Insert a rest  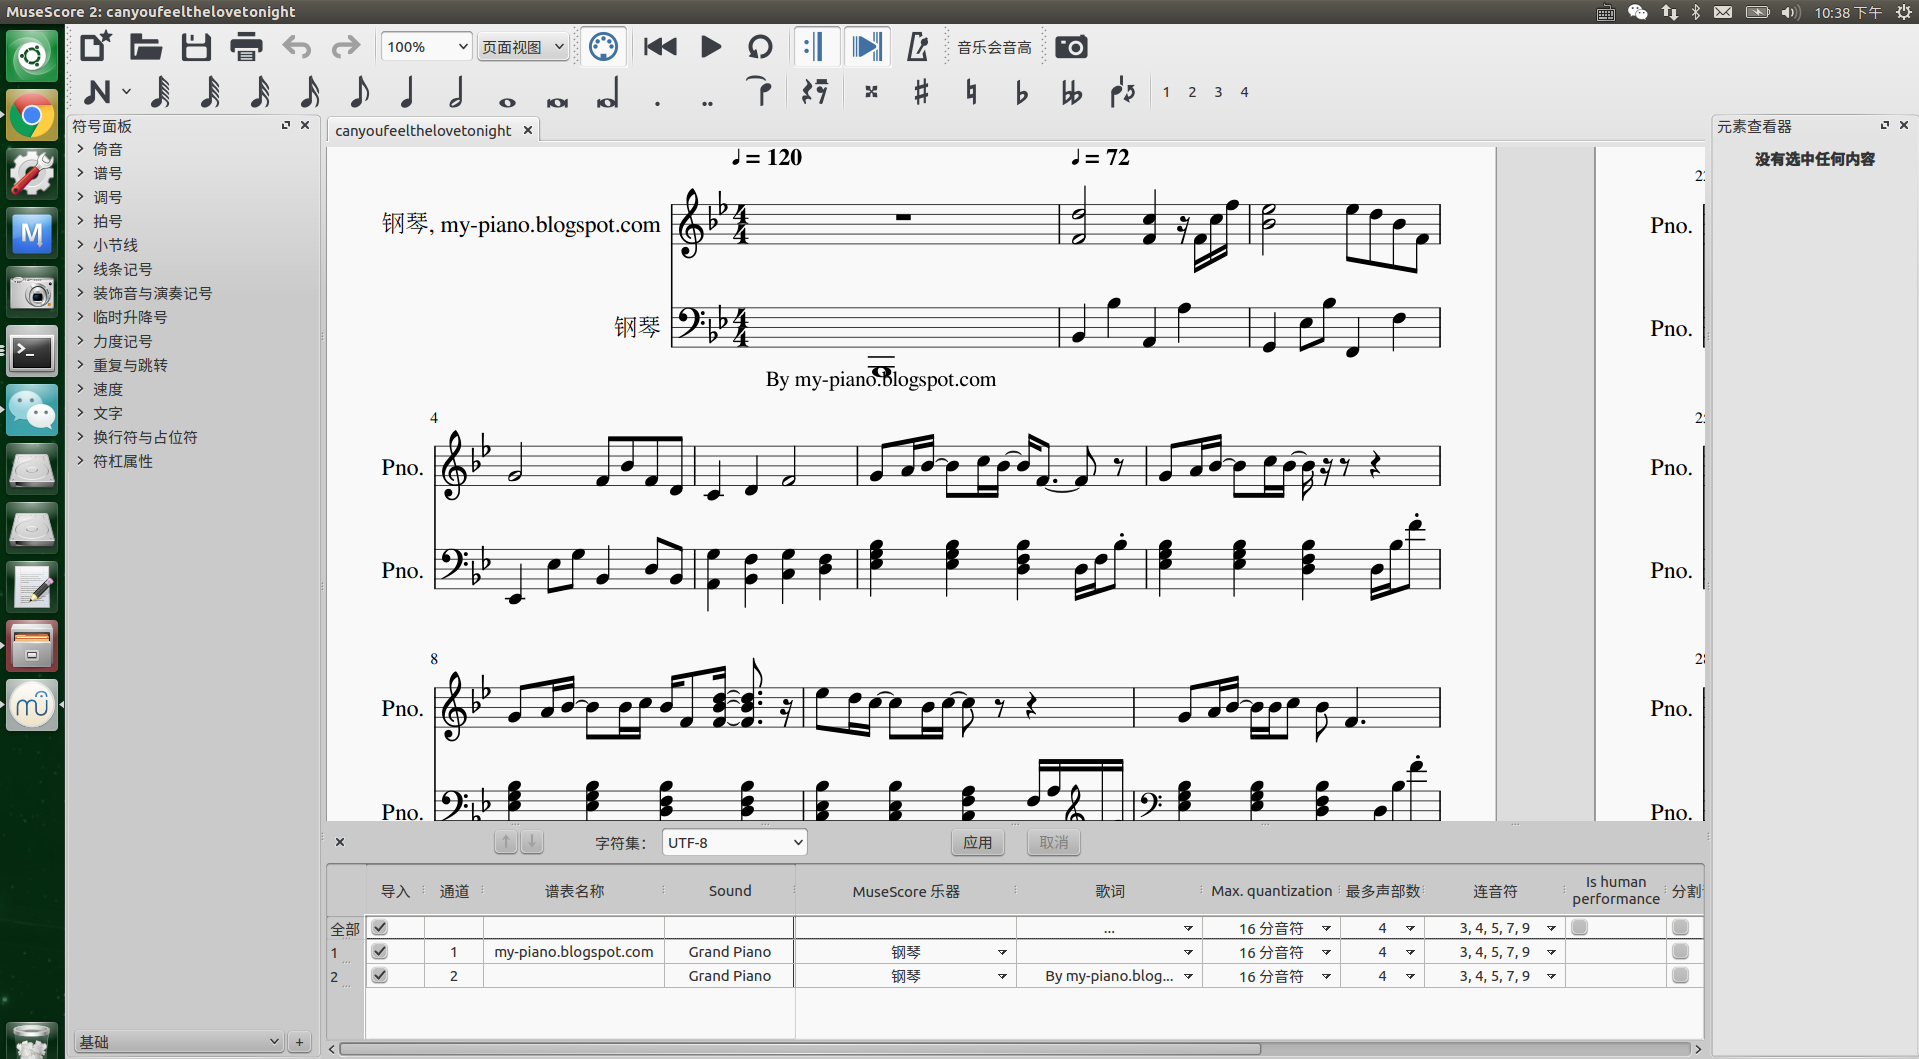pos(815,92)
